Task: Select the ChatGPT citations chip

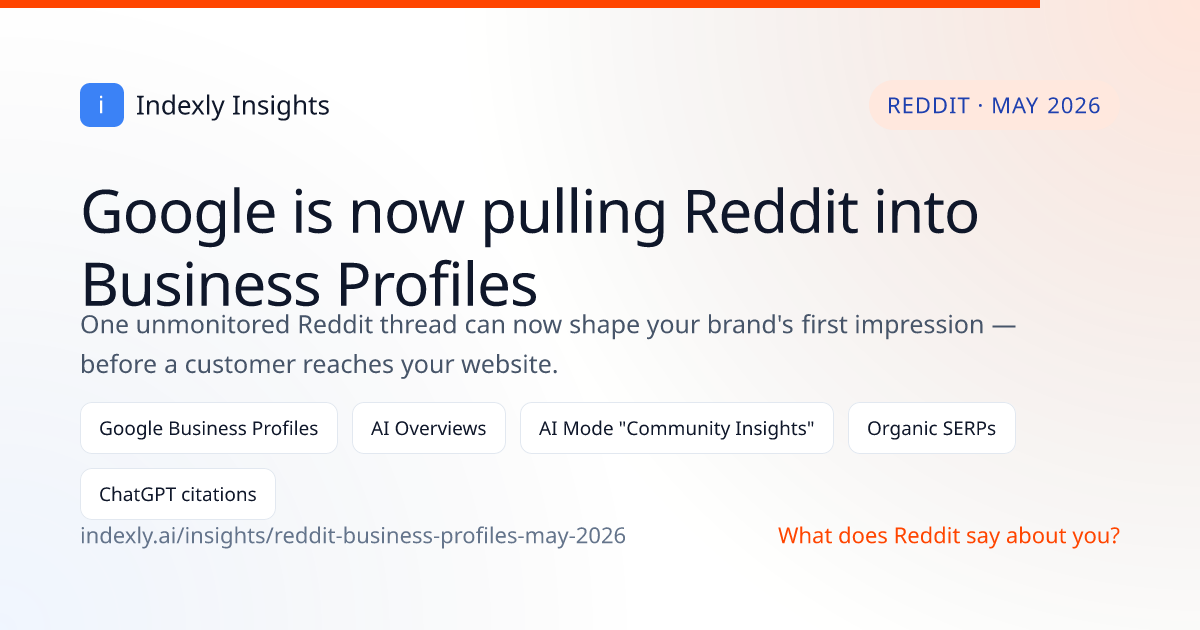Action: (x=178, y=494)
